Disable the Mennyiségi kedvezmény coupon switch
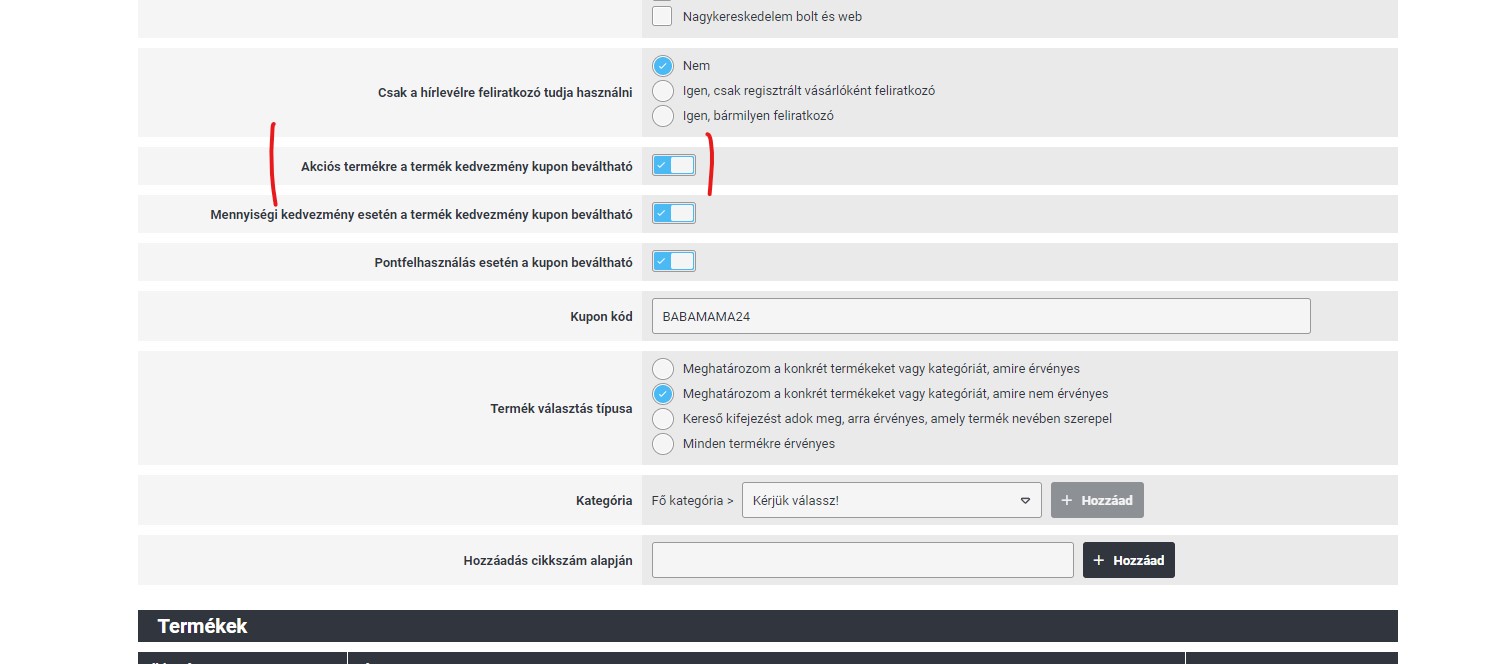 pyautogui.click(x=673, y=213)
